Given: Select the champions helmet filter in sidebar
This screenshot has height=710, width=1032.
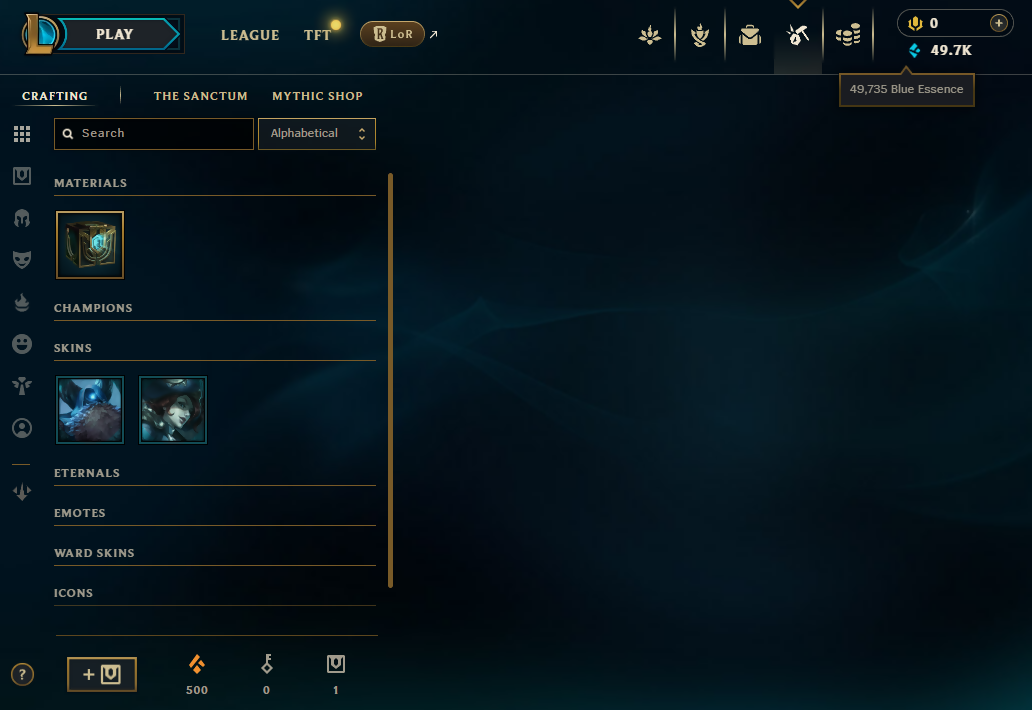Looking at the screenshot, I should click(x=22, y=218).
